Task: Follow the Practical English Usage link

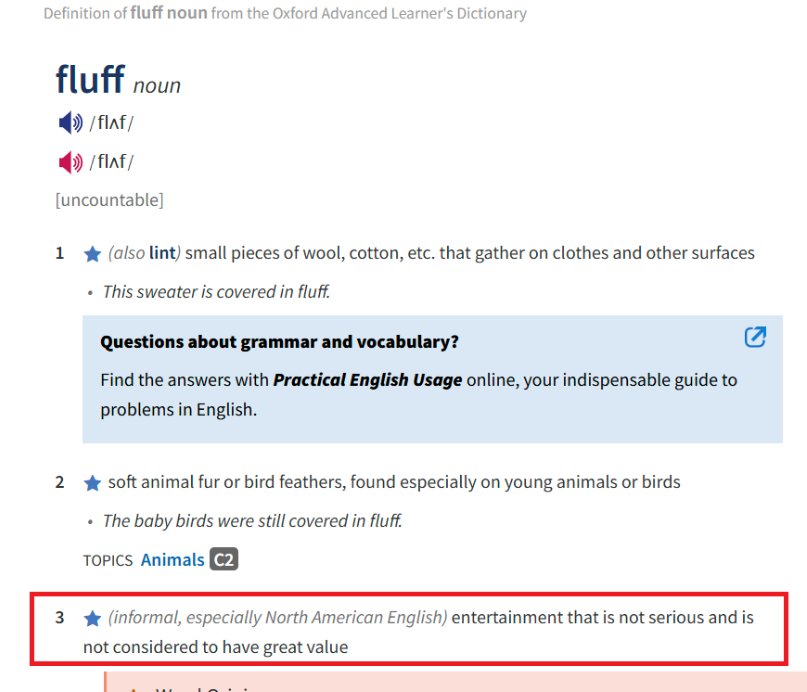Action: (367, 380)
